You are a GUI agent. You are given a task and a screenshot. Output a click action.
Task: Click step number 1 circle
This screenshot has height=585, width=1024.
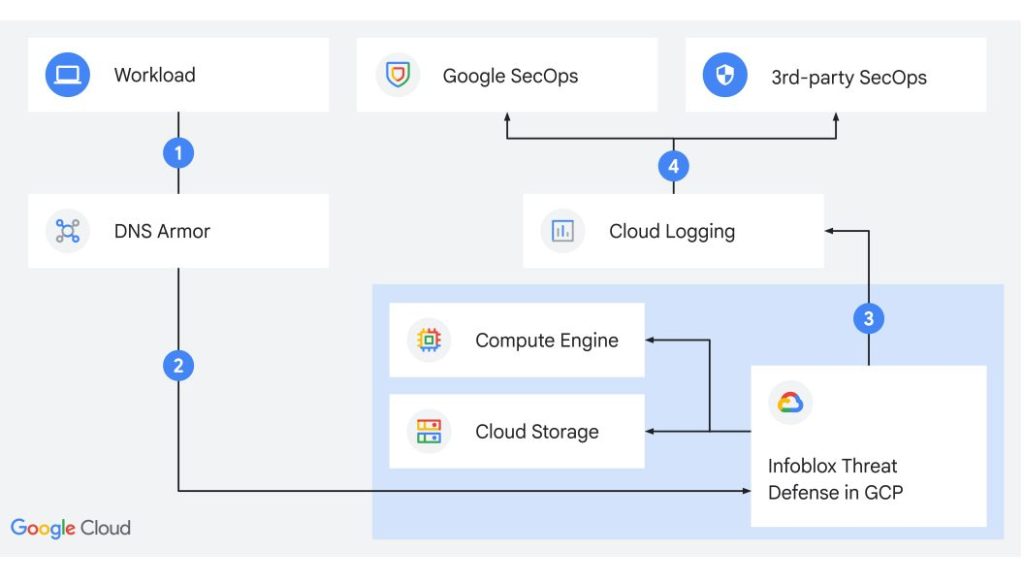point(178,153)
